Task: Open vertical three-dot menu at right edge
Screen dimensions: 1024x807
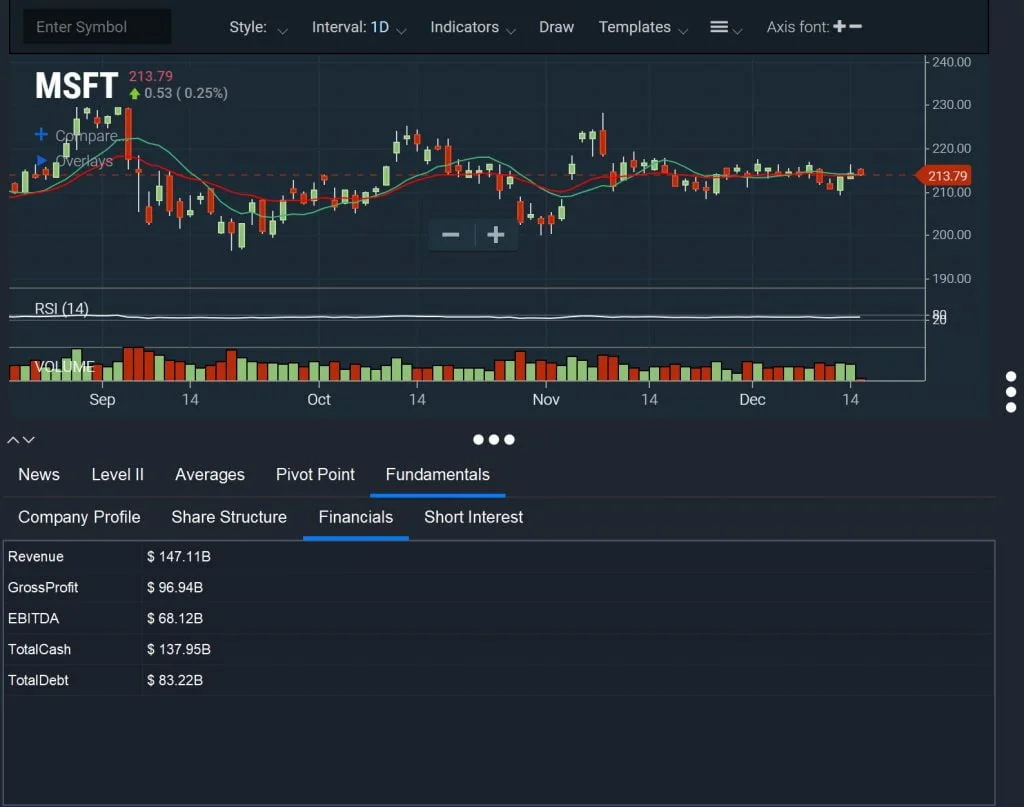Action: [1011, 392]
